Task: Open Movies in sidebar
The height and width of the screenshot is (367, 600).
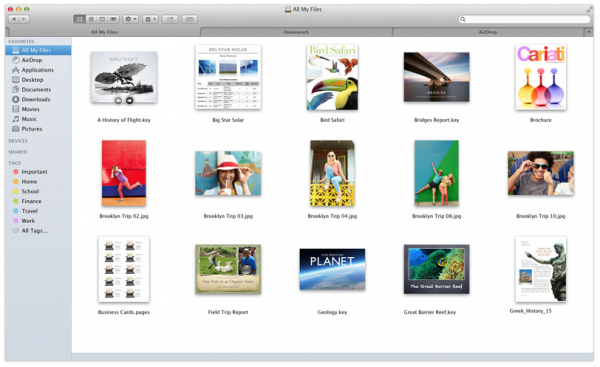Action: (38, 109)
